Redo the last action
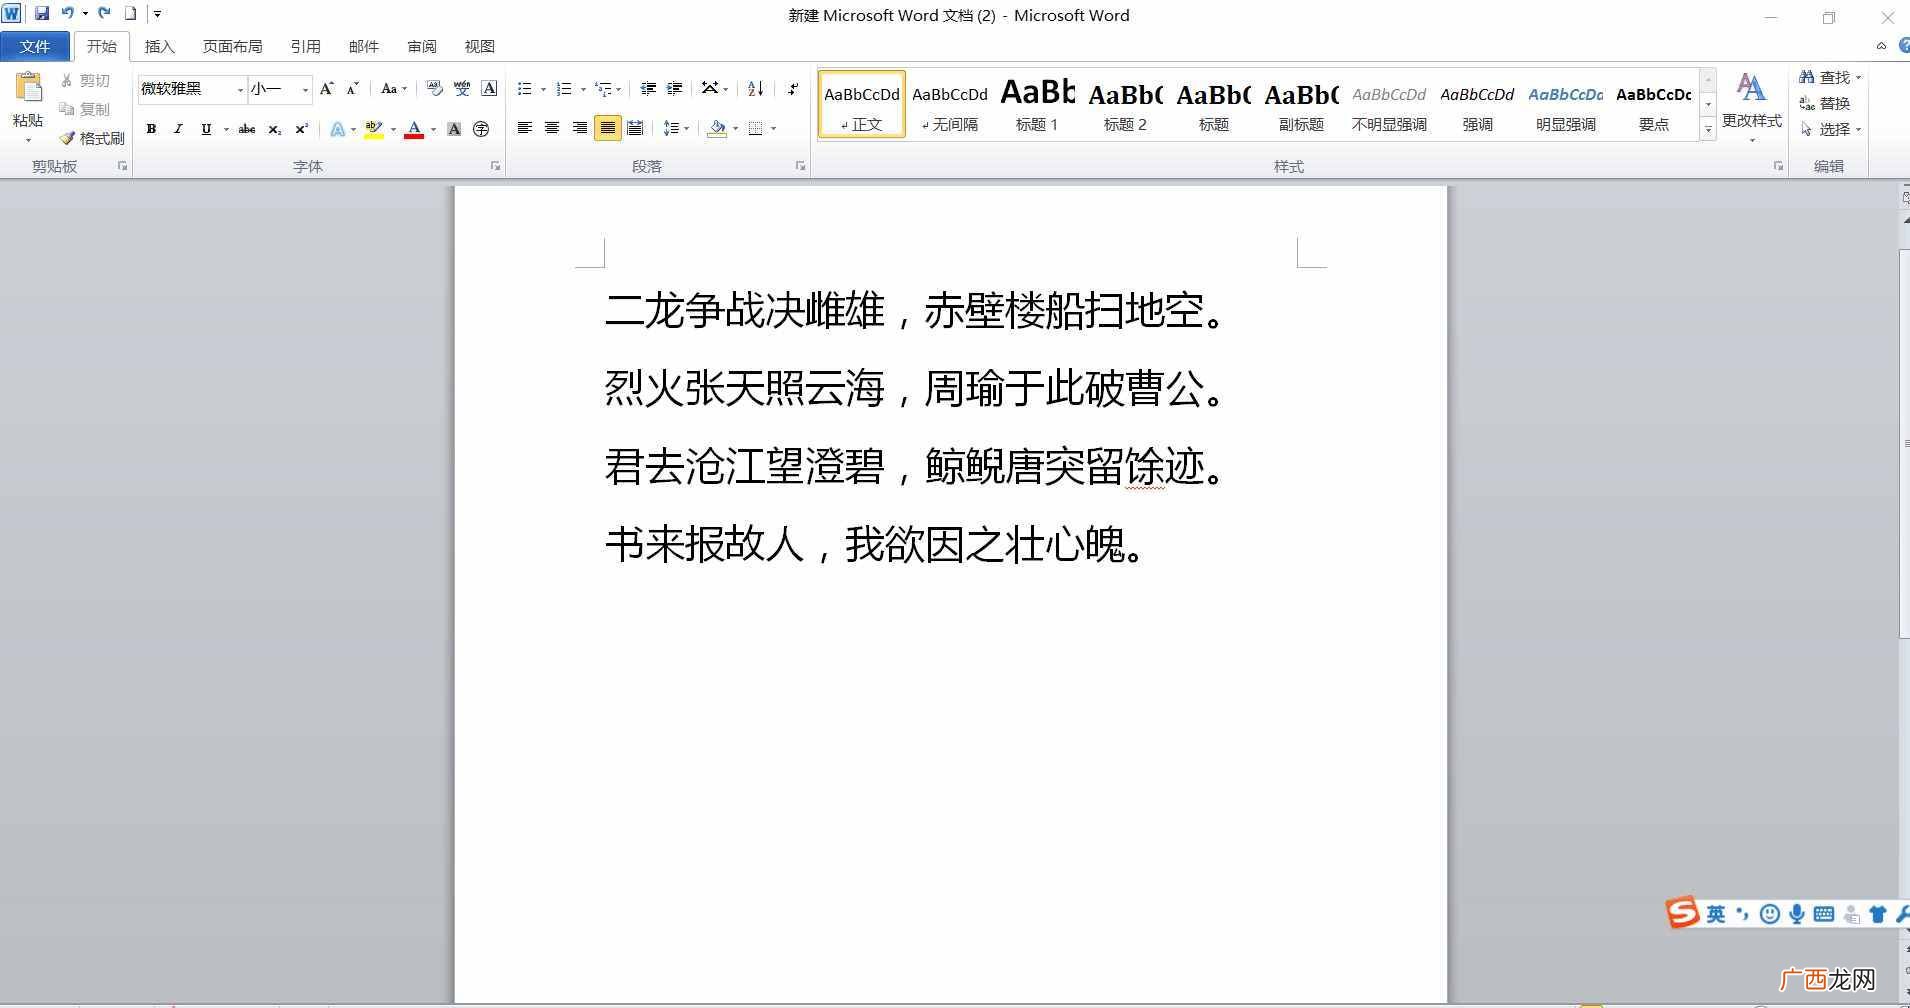Screen dimensions: 1910x1008 tap(104, 14)
